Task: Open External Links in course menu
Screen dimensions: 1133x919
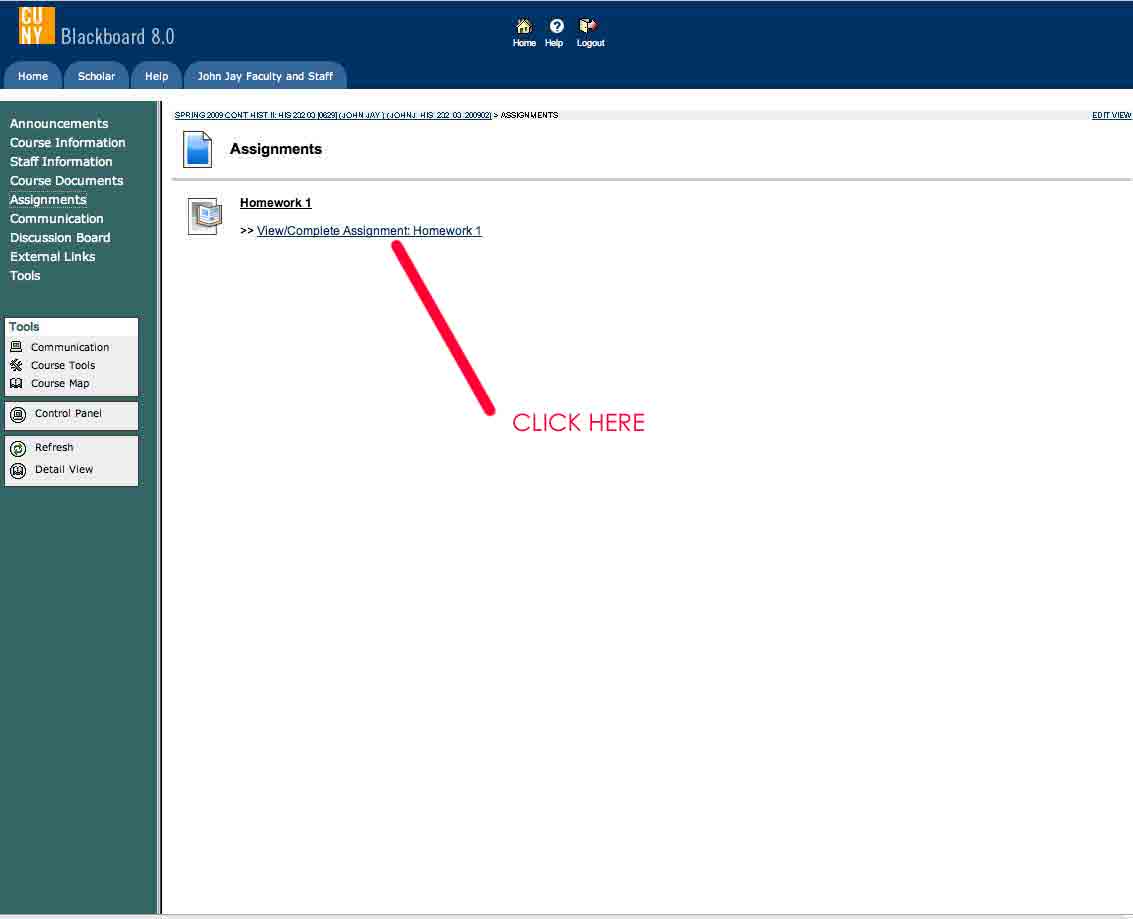Action: coord(52,256)
